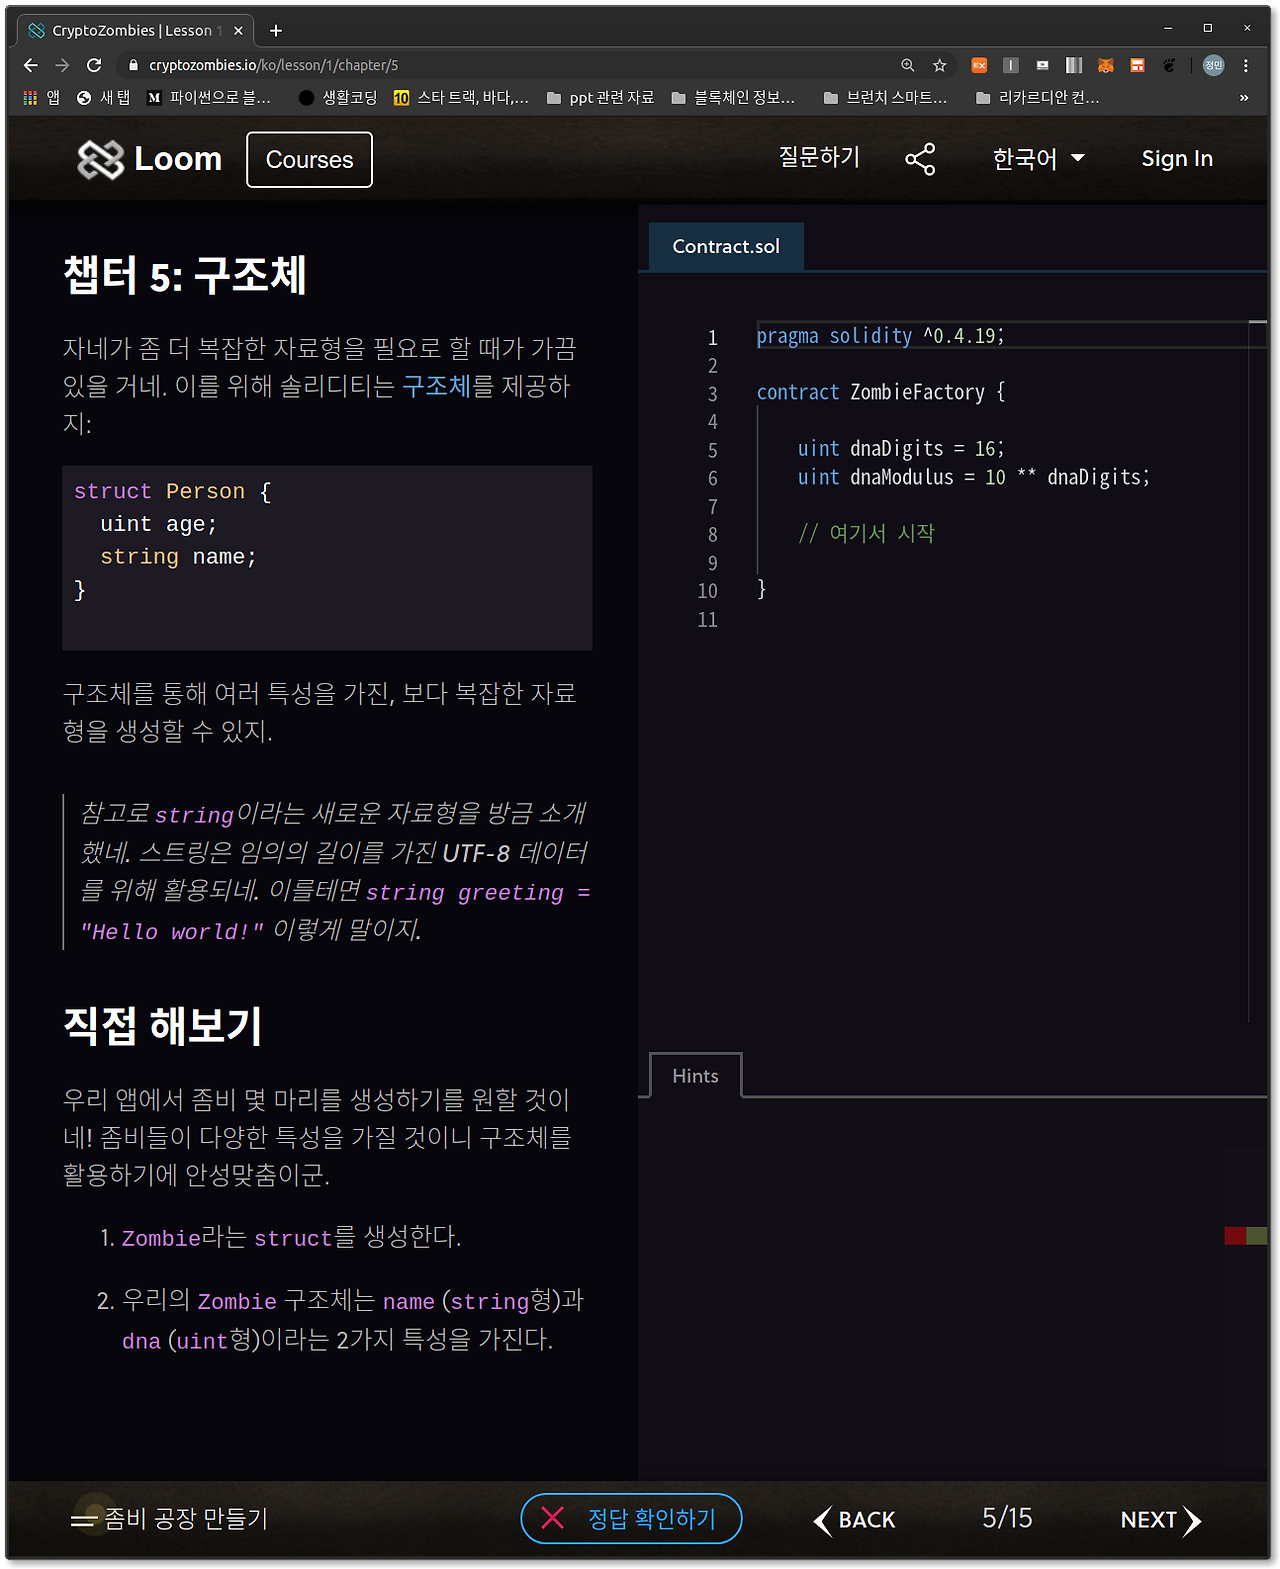The height and width of the screenshot is (1569, 1280).
Task: Click the 구조체 link in the lesson text
Action: tap(436, 387)
